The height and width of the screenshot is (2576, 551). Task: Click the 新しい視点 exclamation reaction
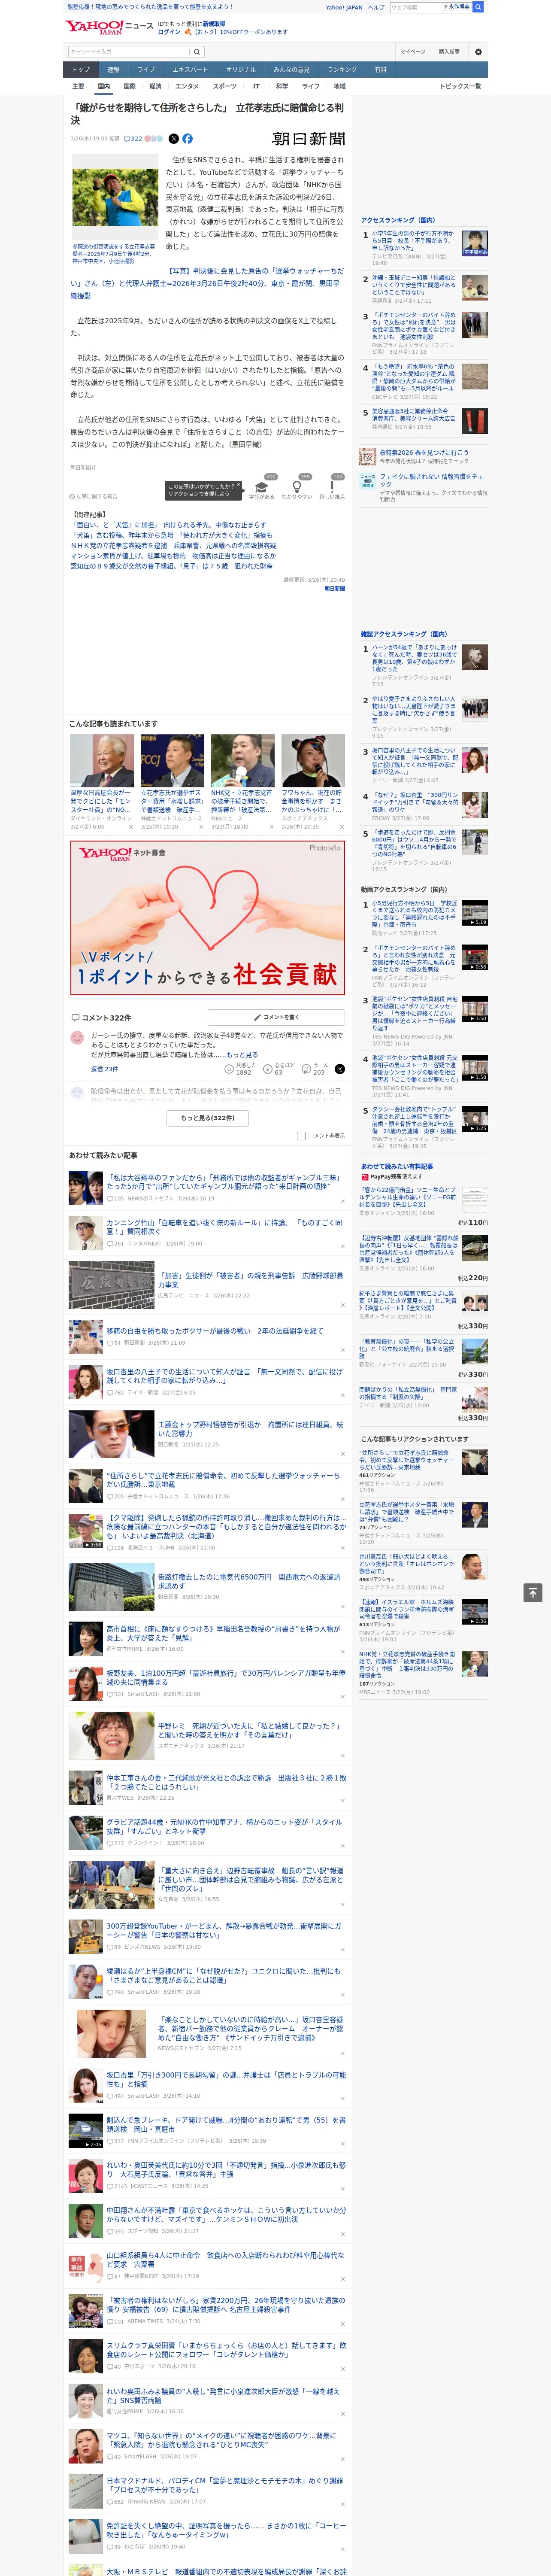coord(332,487)
